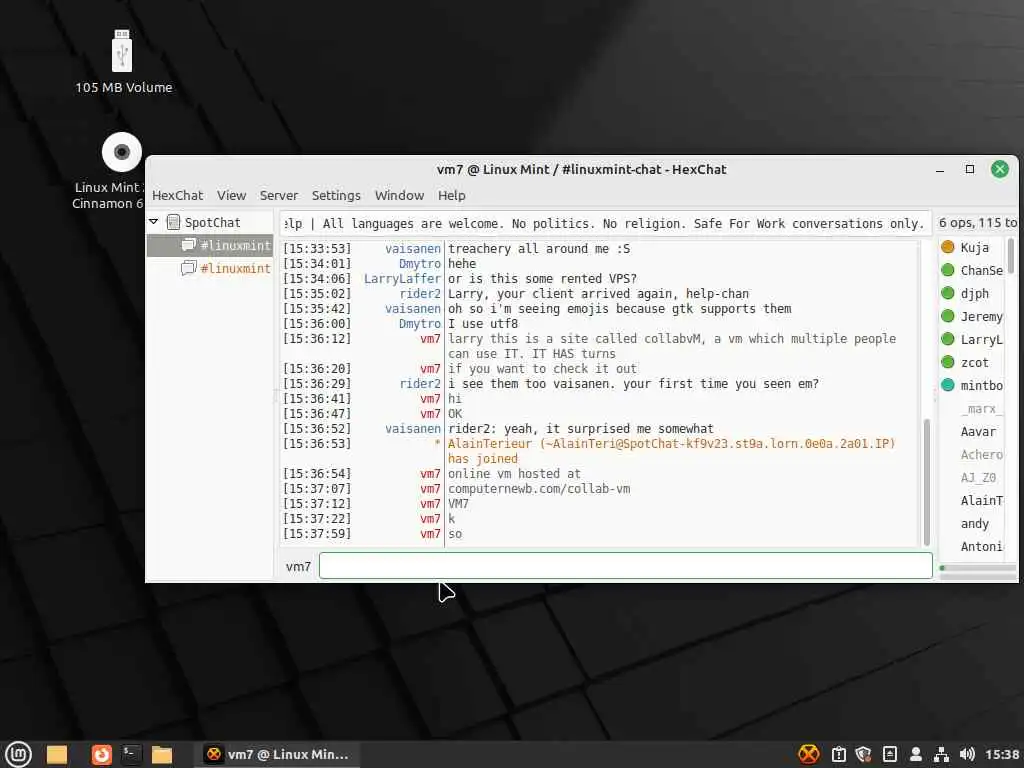This screenshot has width=1024, height=768.
Task: Open the notification info tray icon
Action: tap(839, 754)
